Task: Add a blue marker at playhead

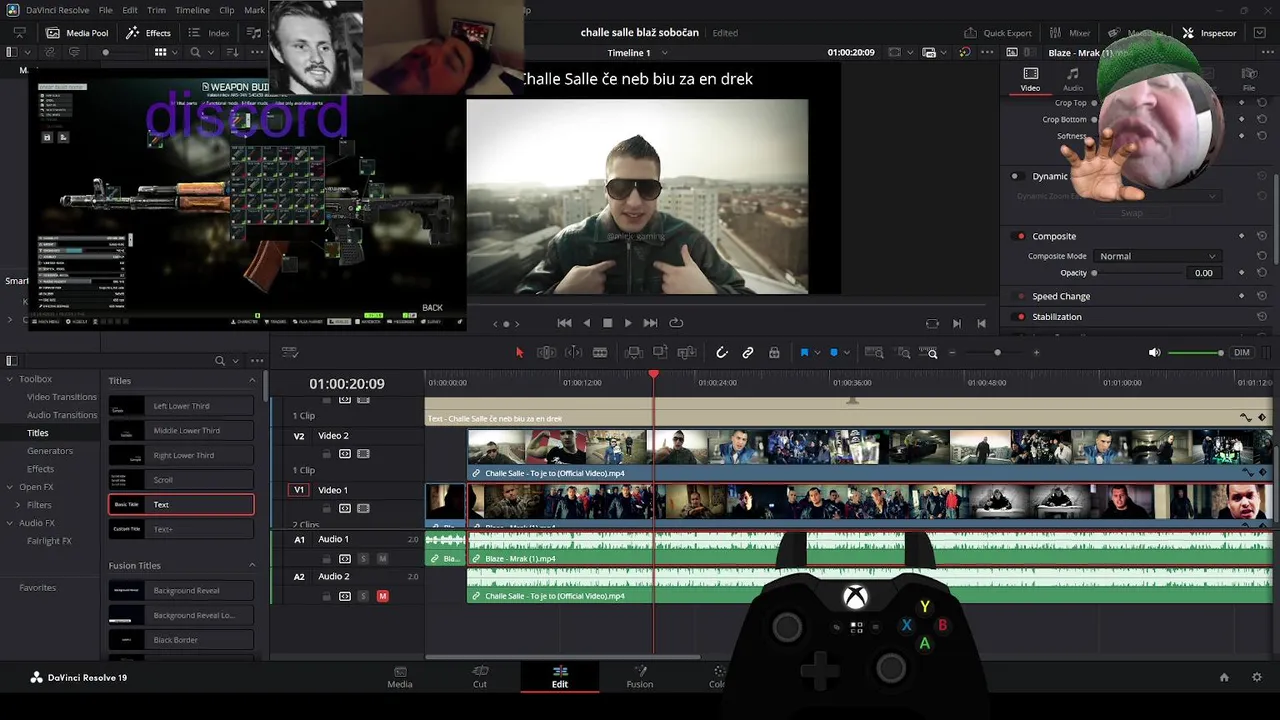Action: (834, 352)
